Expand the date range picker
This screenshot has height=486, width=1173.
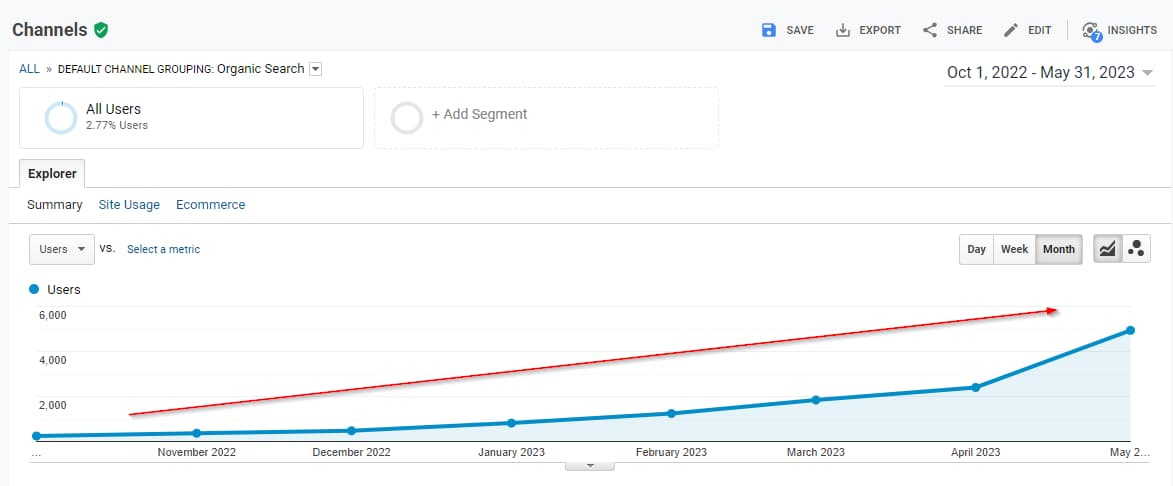1147,73
